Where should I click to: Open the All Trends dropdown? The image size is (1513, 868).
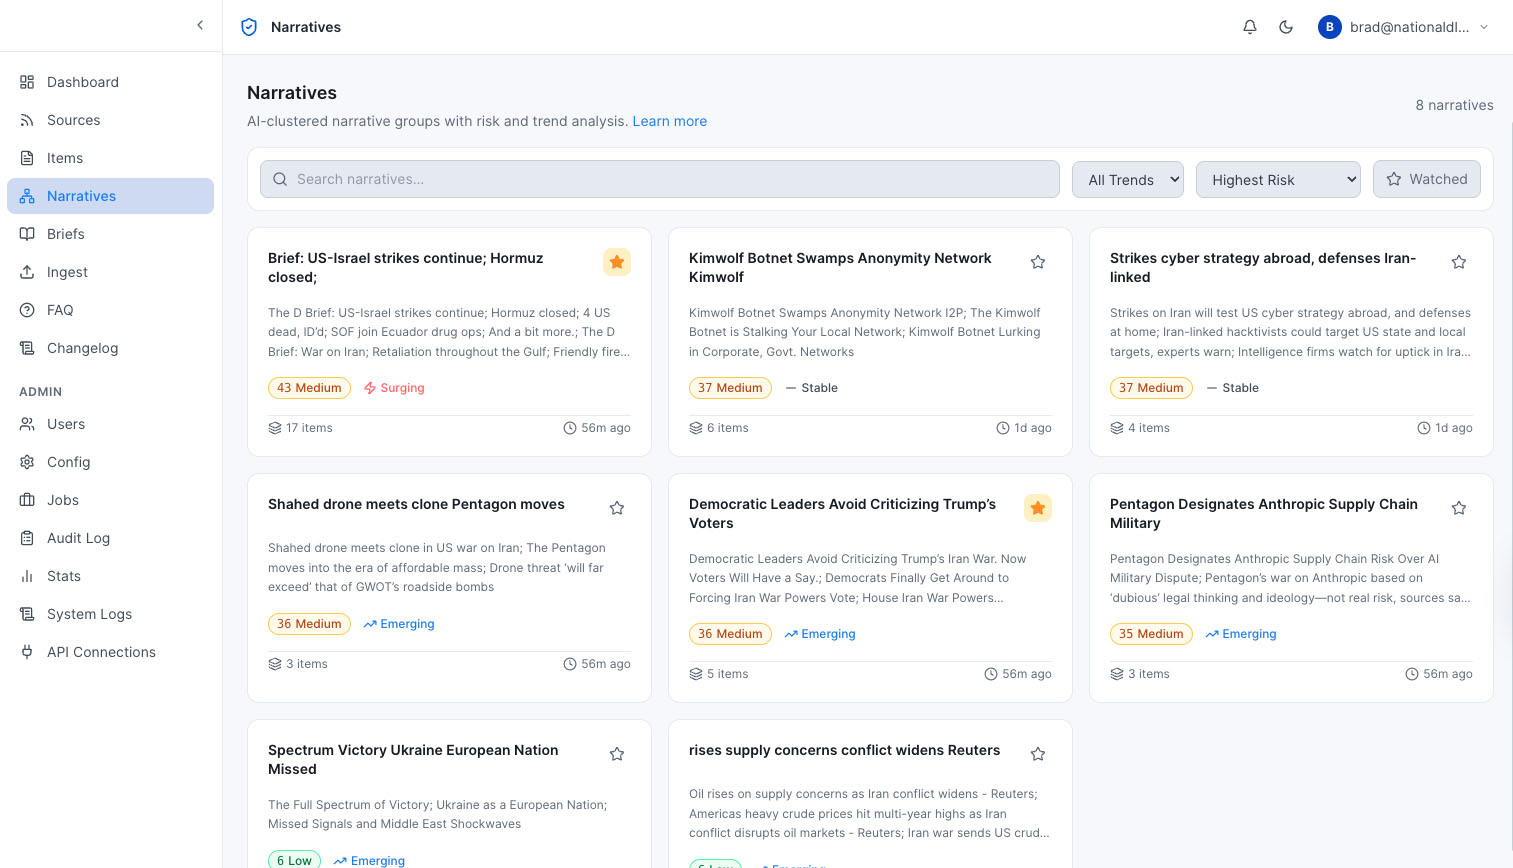[1127, 180]
